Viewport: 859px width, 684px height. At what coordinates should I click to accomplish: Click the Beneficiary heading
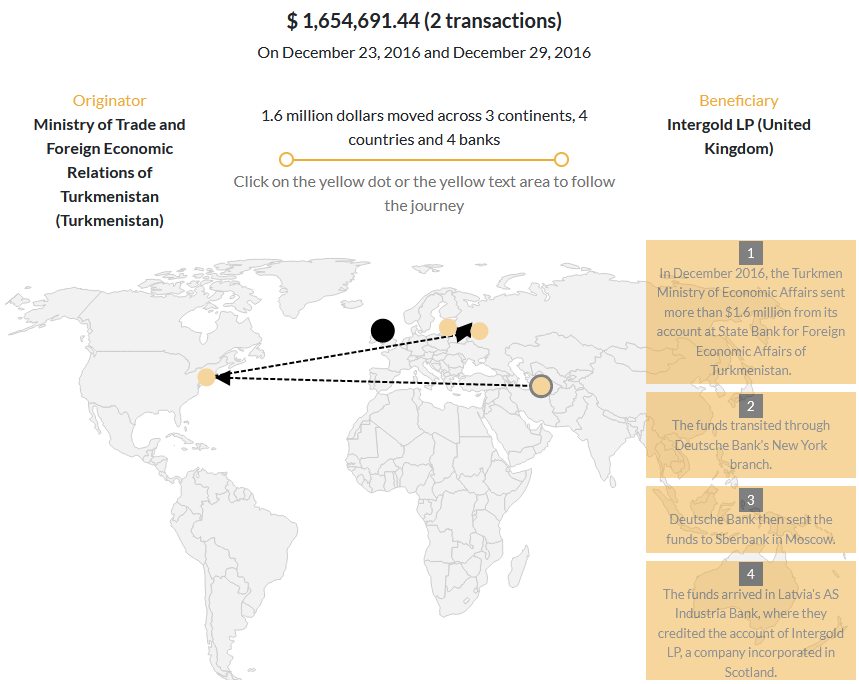pos(738,101)
